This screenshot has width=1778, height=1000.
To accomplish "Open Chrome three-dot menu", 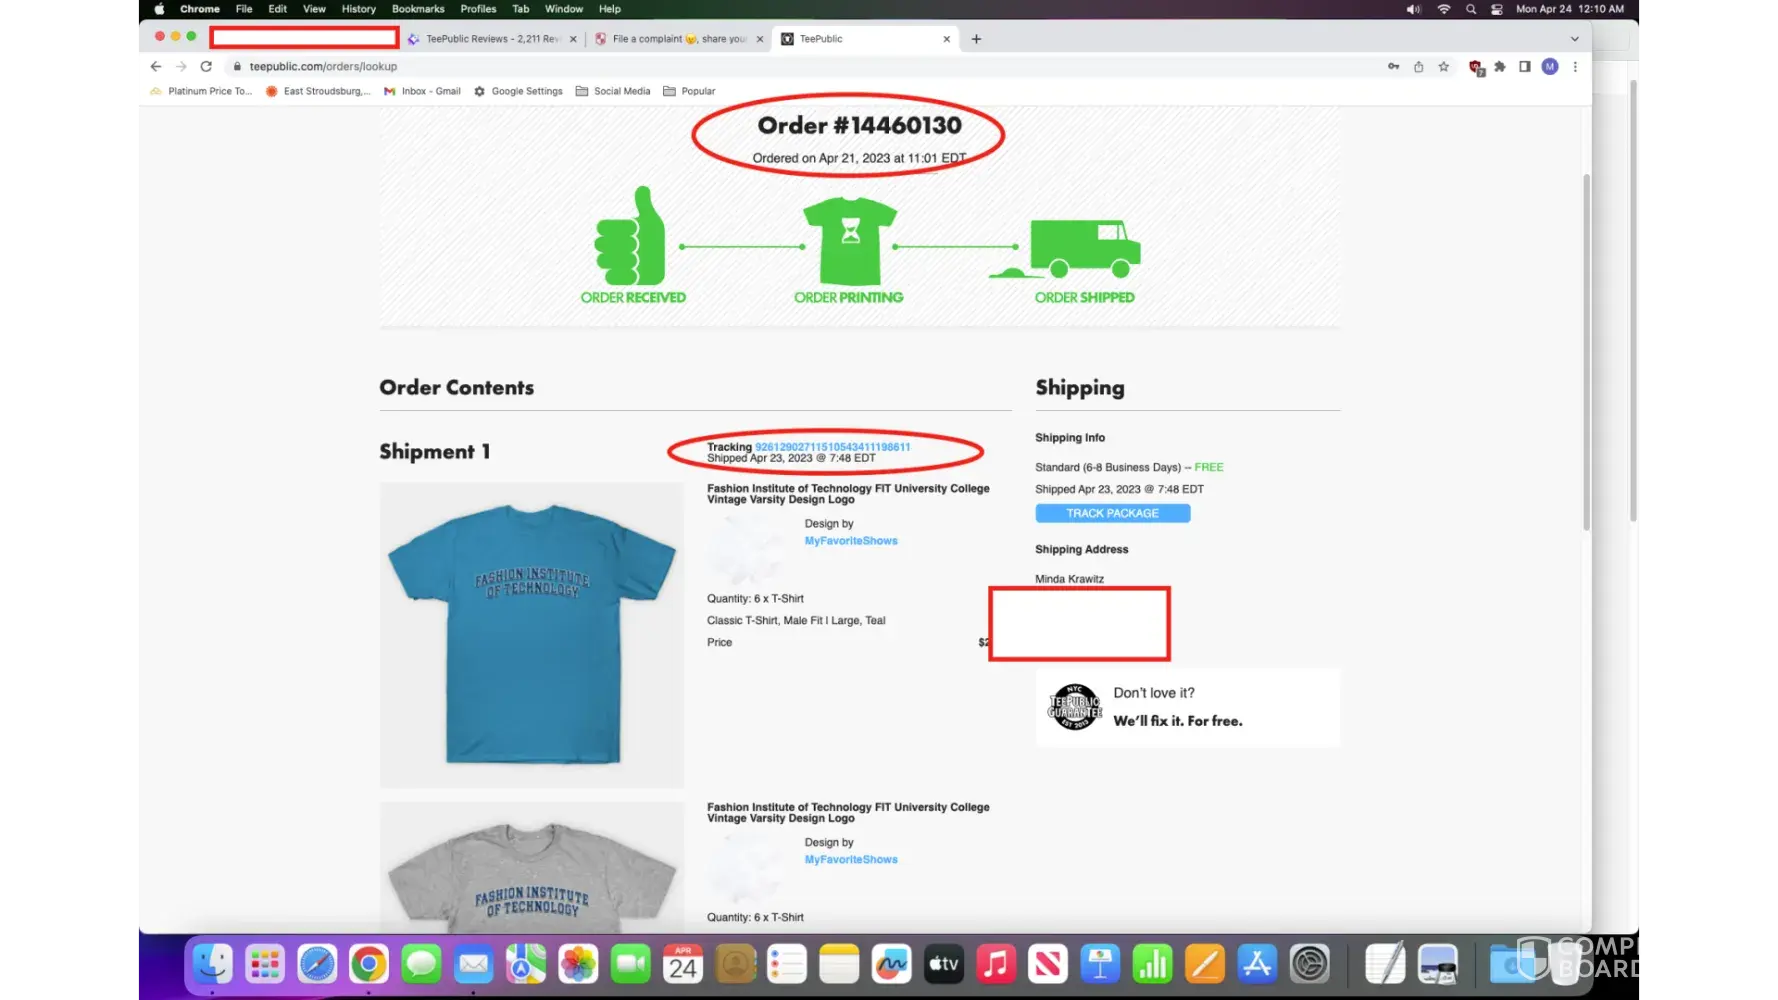I will coord(1575,67).
